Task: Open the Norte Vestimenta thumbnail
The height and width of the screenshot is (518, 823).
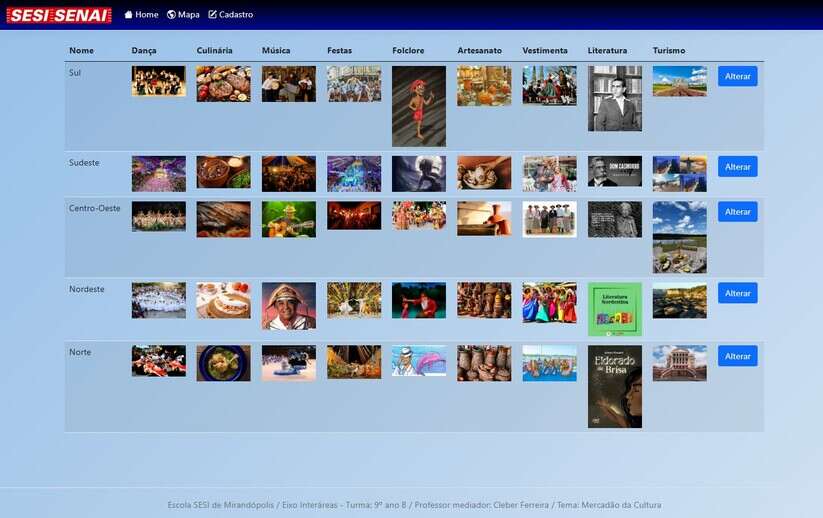Action: [x=549, y=363]
